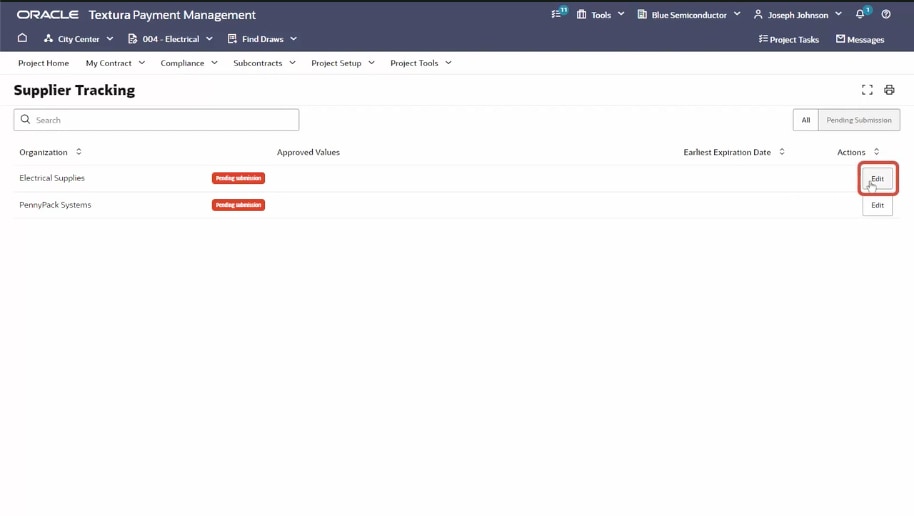Click the 004 - Electrical contract icon
Image resolution: width=914 pixels, height=516 pixels.
click(132, 38)
